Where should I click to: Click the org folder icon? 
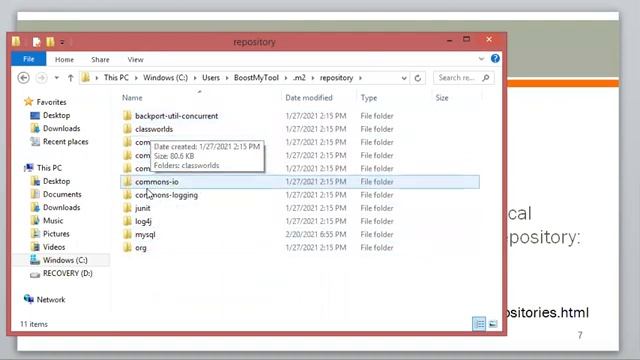tap(127, 247)
